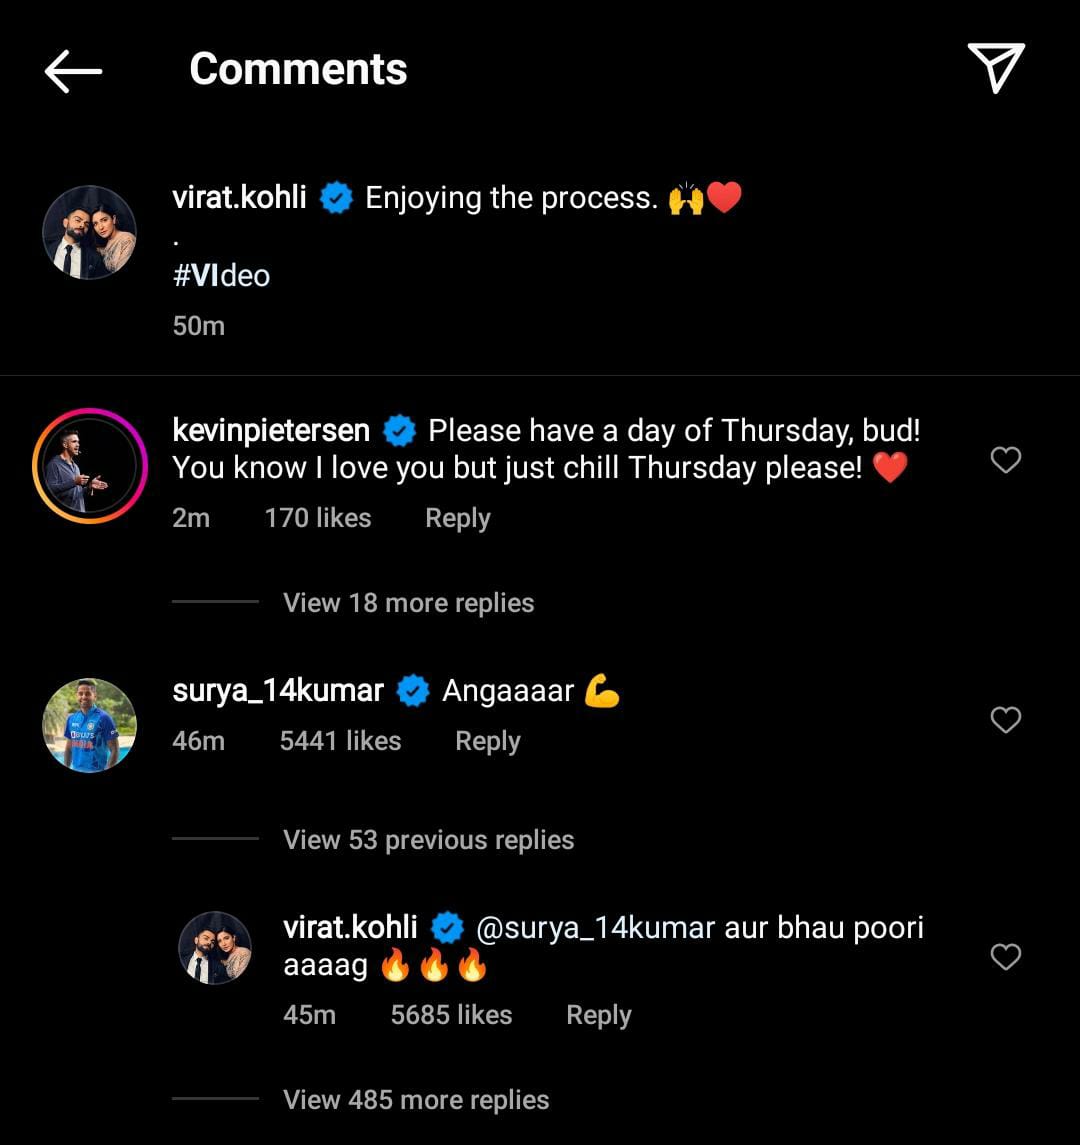Open the share/send paper plane icon
This screenshot has width=1080, height=1145.
tap(996, 68)
